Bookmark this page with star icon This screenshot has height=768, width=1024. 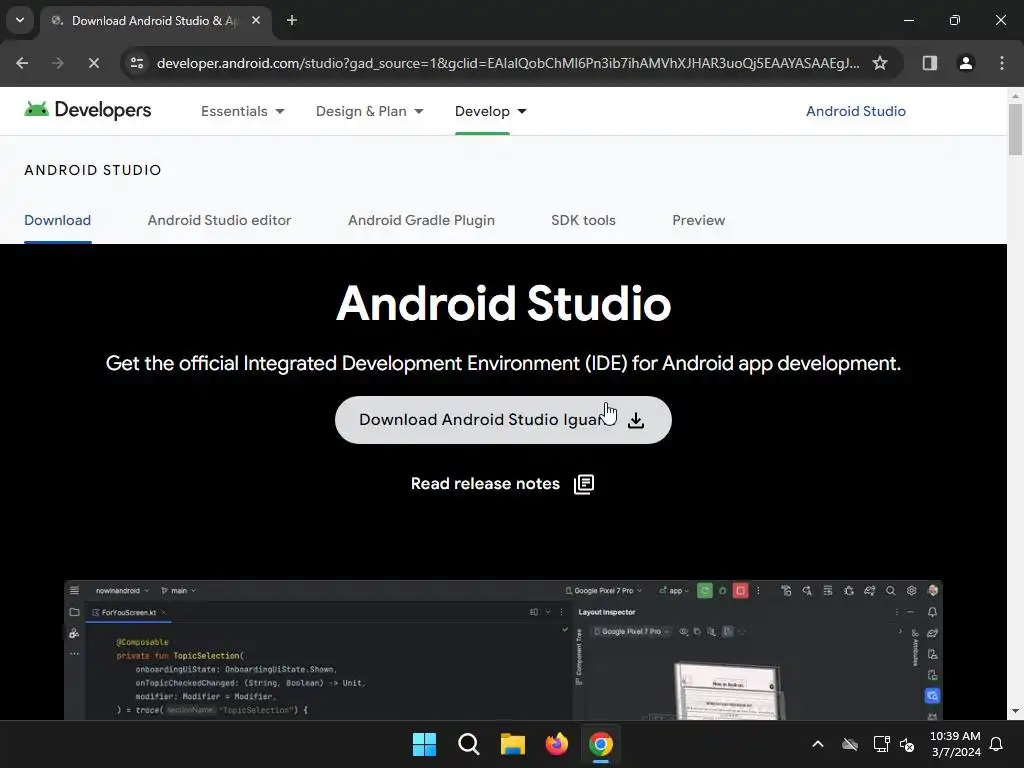pyautogui.click(x=880, y=63)
